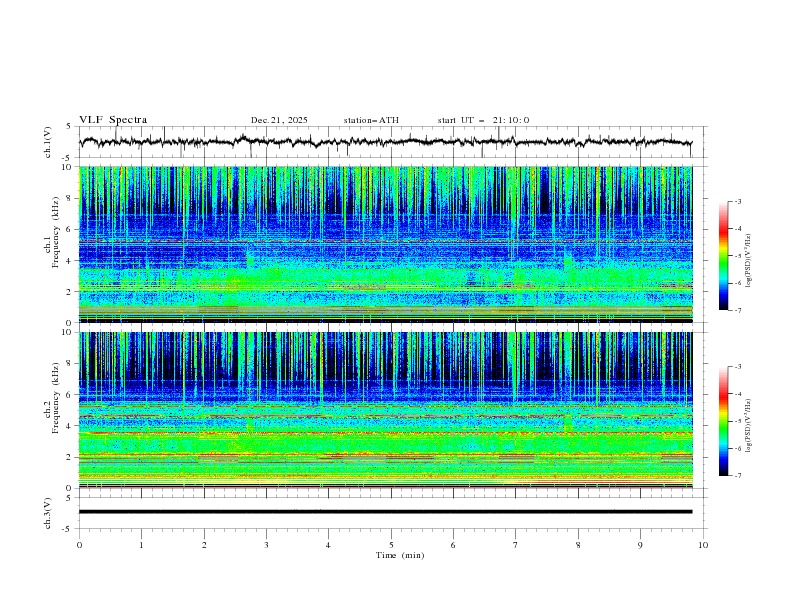
Task: Click the "5" tick of ch.3(V) axis
Action: click(69, 498)
